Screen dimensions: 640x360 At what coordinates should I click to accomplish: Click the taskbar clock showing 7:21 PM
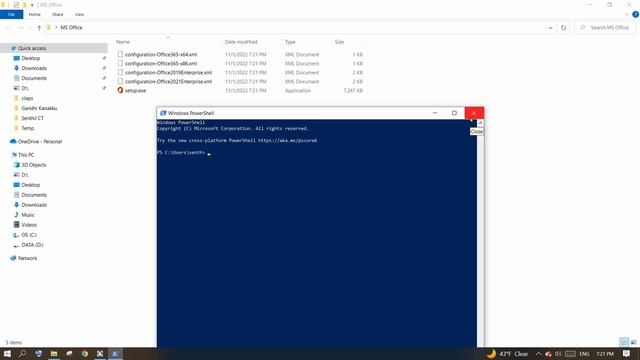(x=605, y=354)
